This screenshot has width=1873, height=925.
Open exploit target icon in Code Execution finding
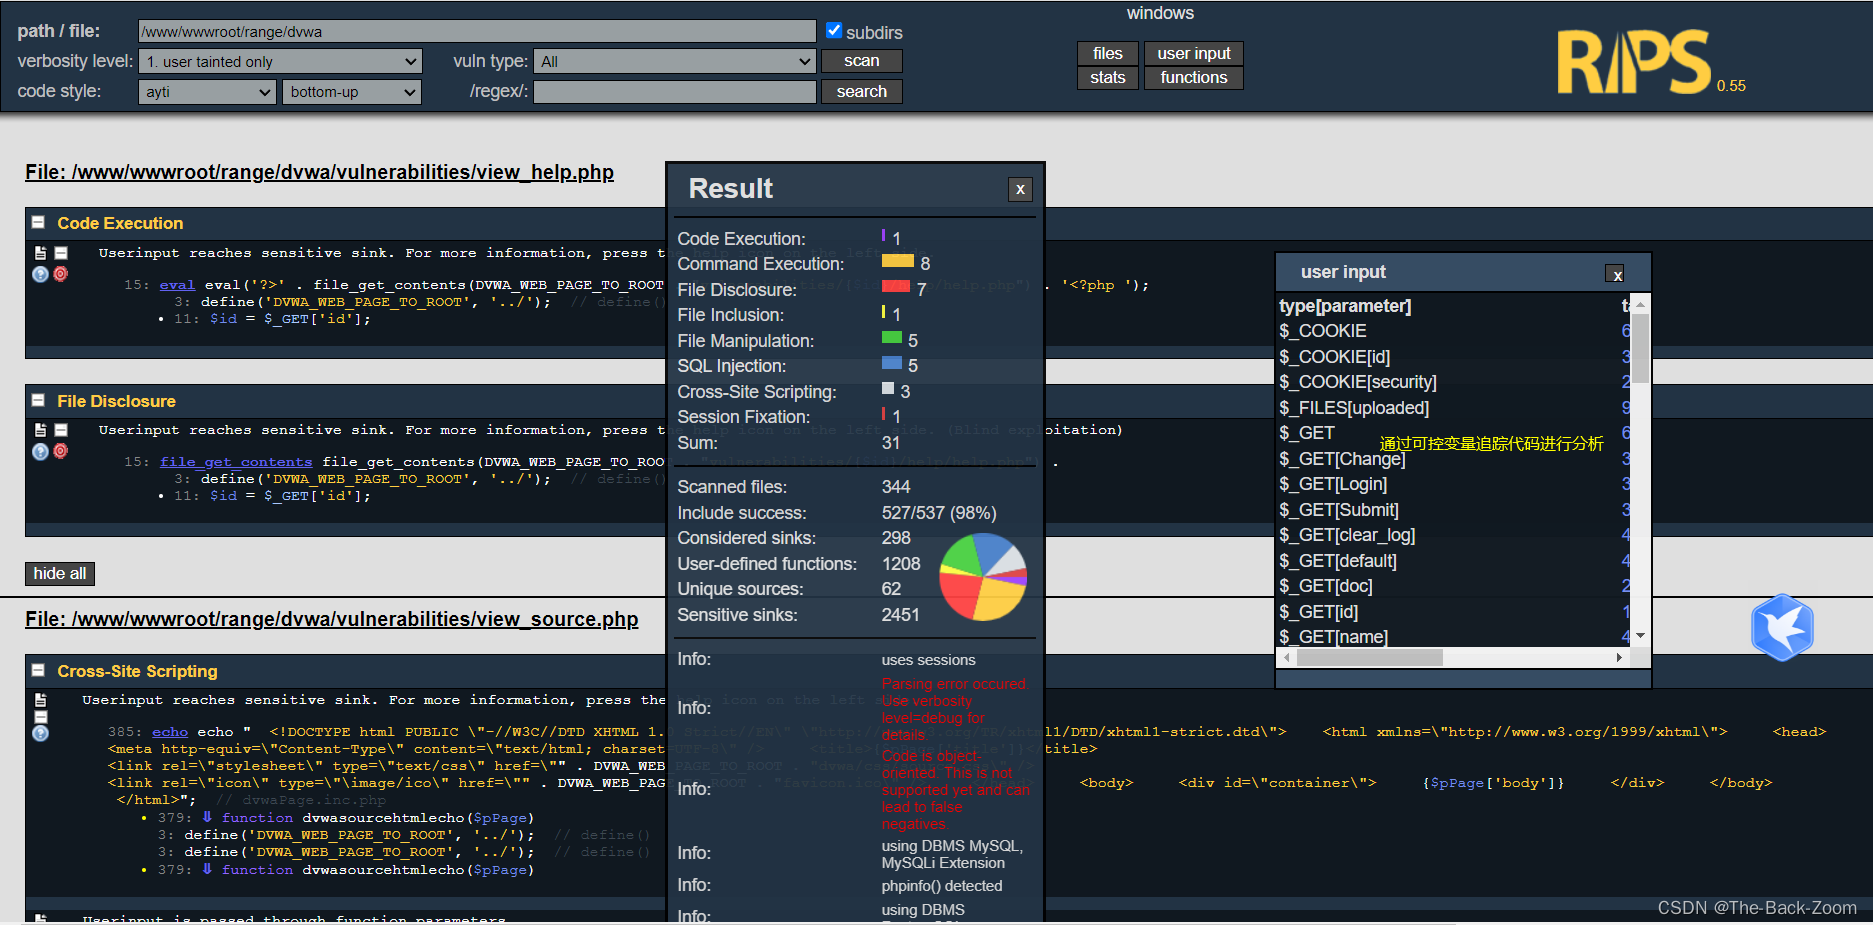(x=61, y=274)
